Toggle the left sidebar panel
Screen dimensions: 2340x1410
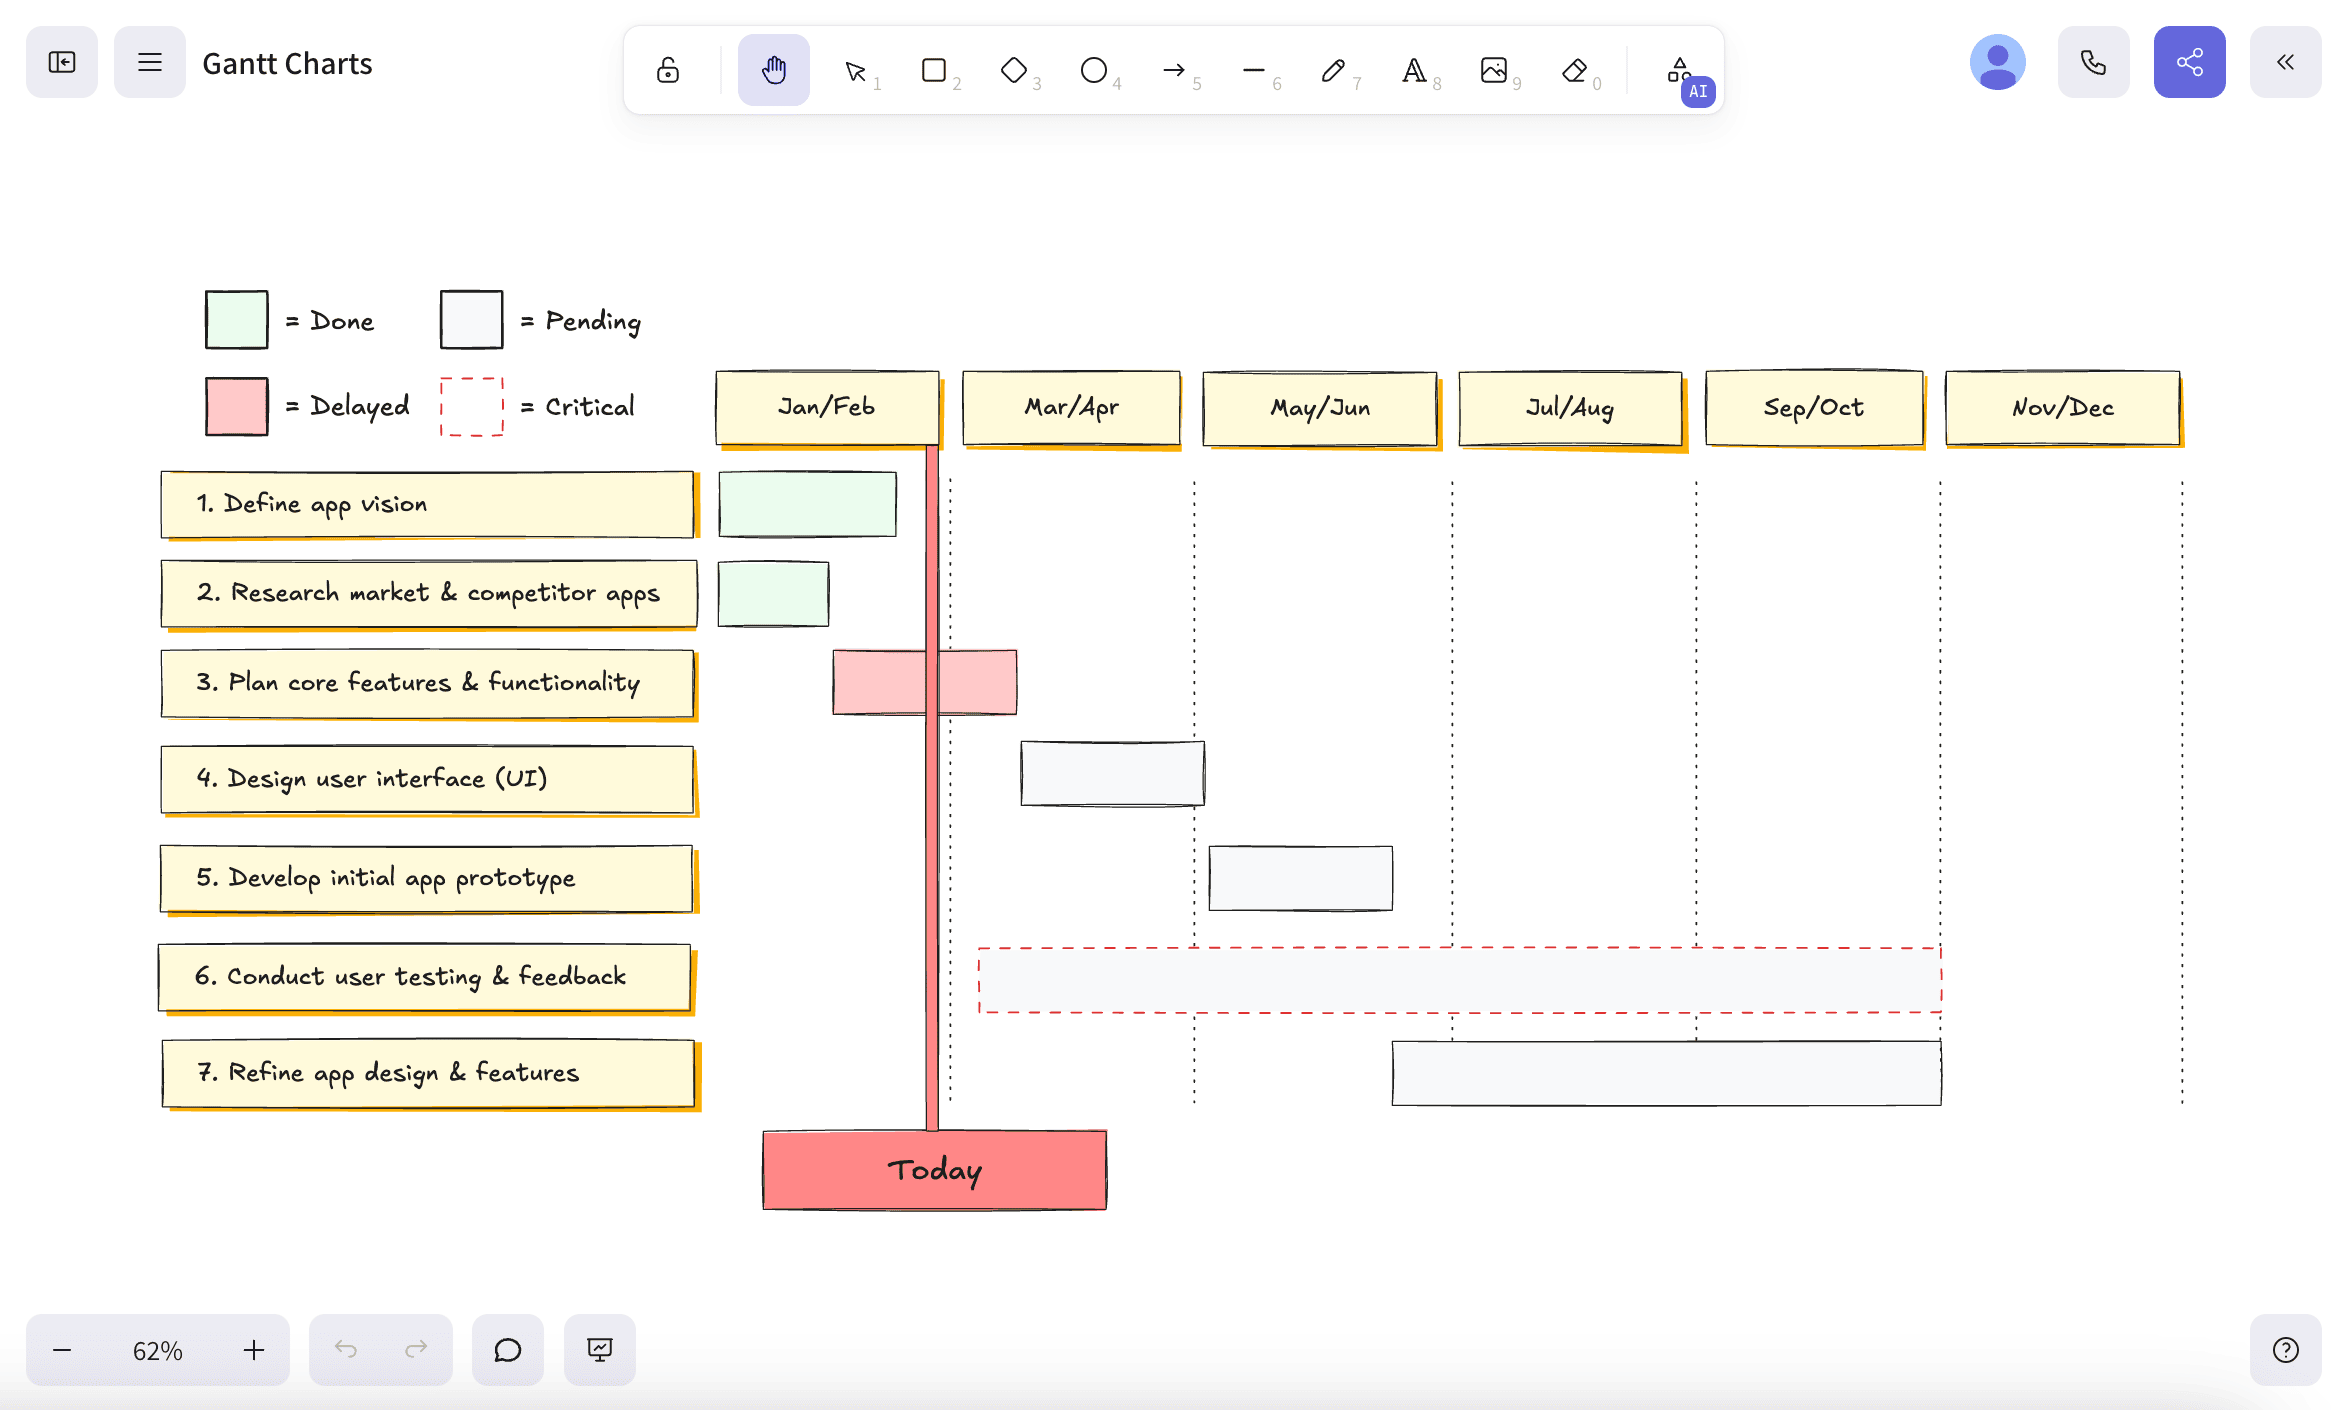point(61,61)
